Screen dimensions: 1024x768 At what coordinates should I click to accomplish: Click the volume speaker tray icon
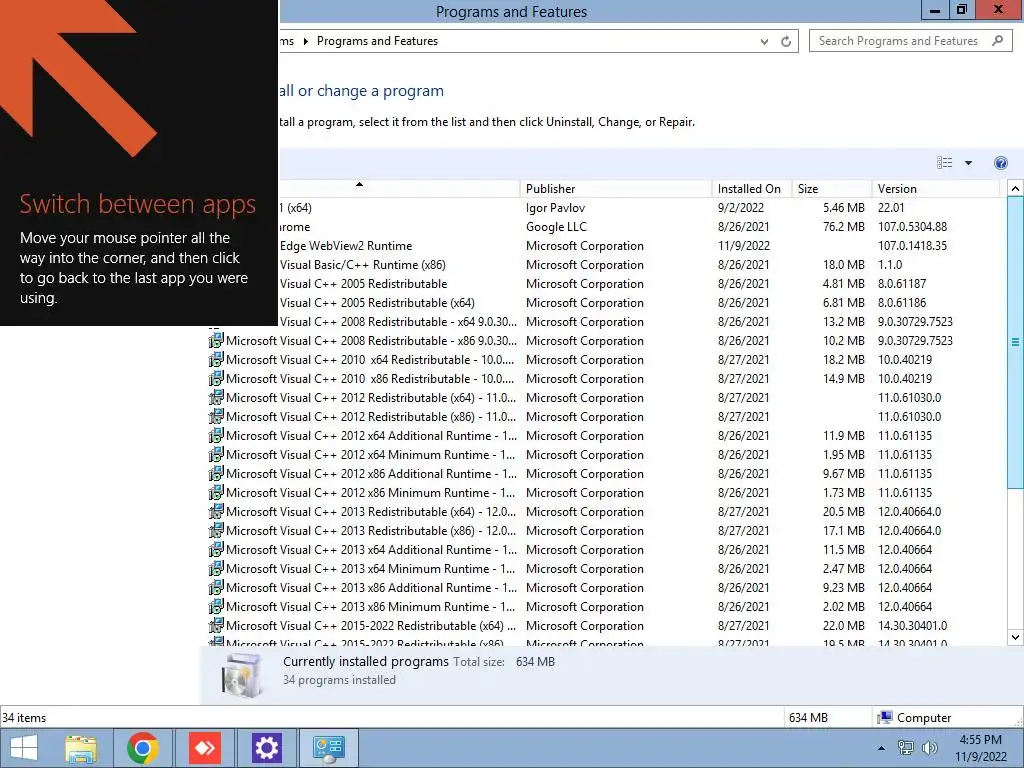929,748
